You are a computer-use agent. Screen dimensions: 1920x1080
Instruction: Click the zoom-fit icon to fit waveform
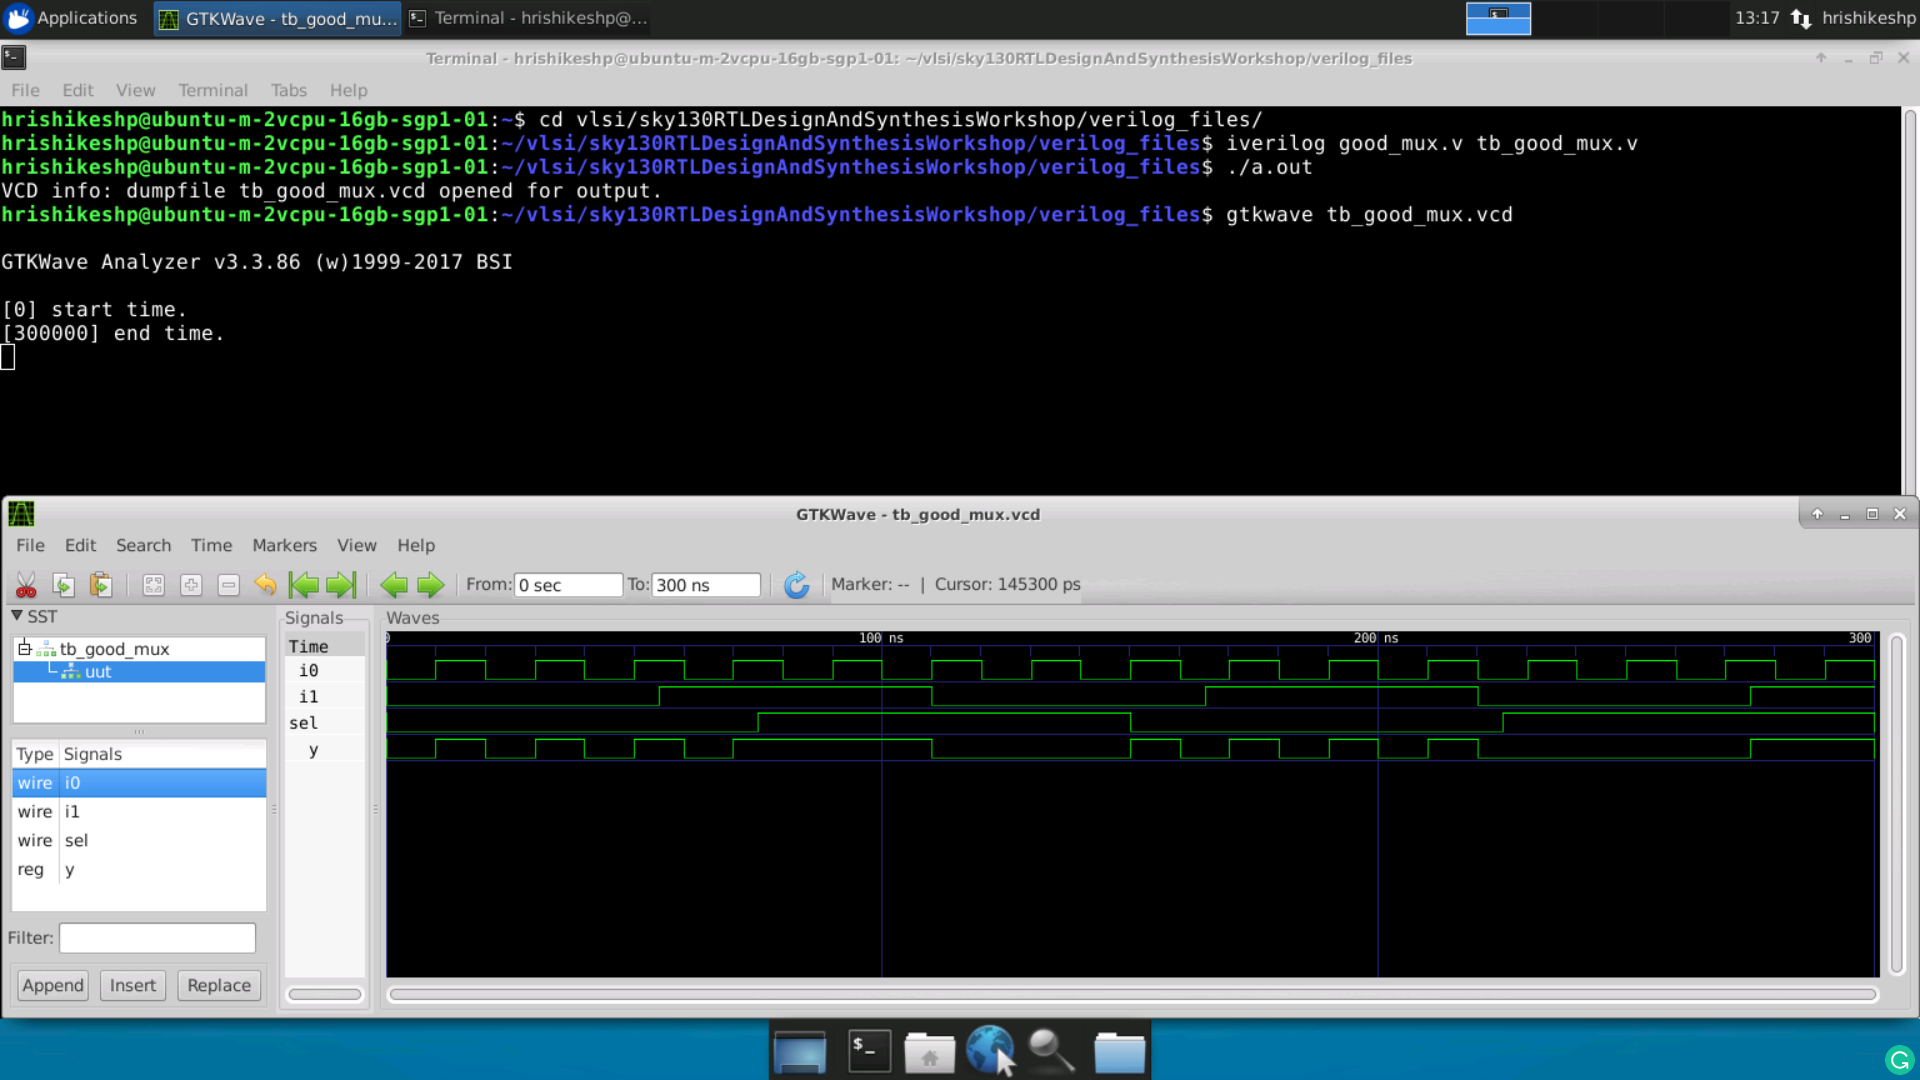tap(152, 584)
